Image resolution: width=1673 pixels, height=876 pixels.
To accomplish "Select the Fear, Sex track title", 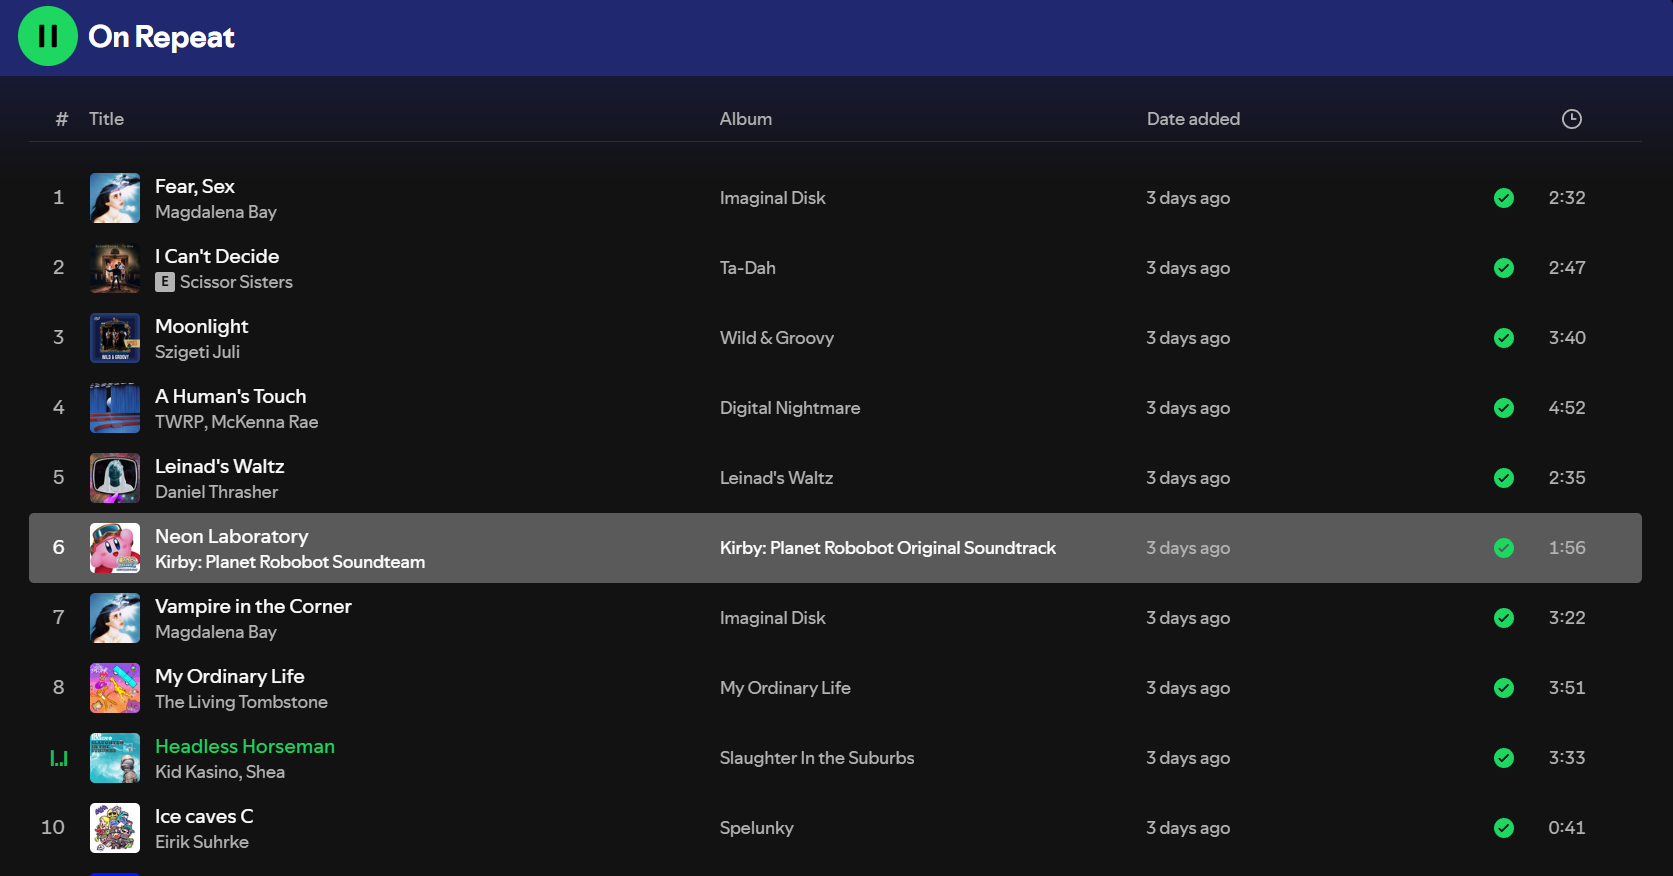I will tap(195, 186).
